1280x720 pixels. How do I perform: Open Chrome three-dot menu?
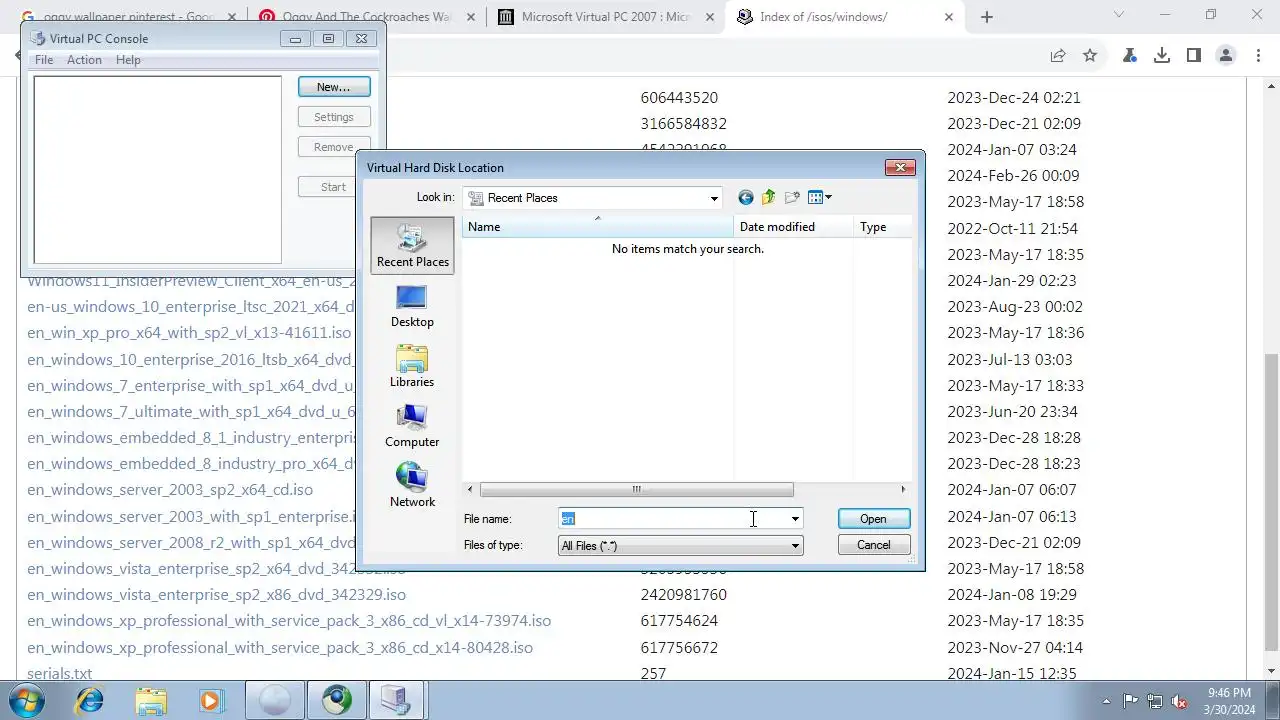(x=1258, y=56)
